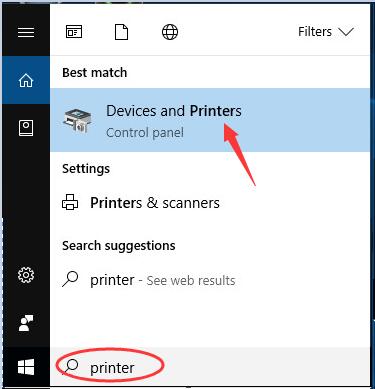Open the Filters dropdown label

click(x=315, y=32)
